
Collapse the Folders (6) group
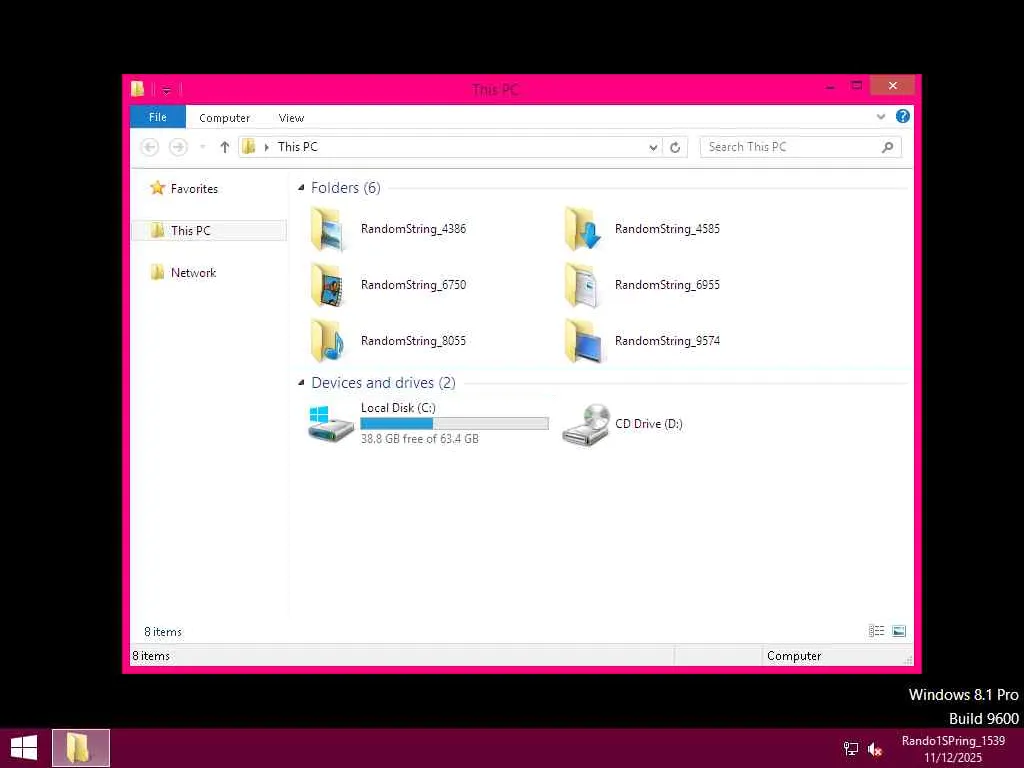coord(301,188)
